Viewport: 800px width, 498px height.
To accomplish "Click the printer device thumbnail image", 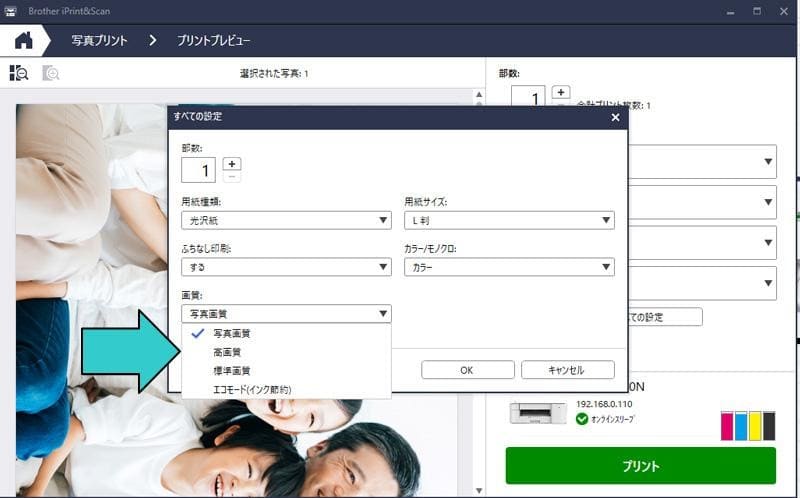I will coord(538,413).
